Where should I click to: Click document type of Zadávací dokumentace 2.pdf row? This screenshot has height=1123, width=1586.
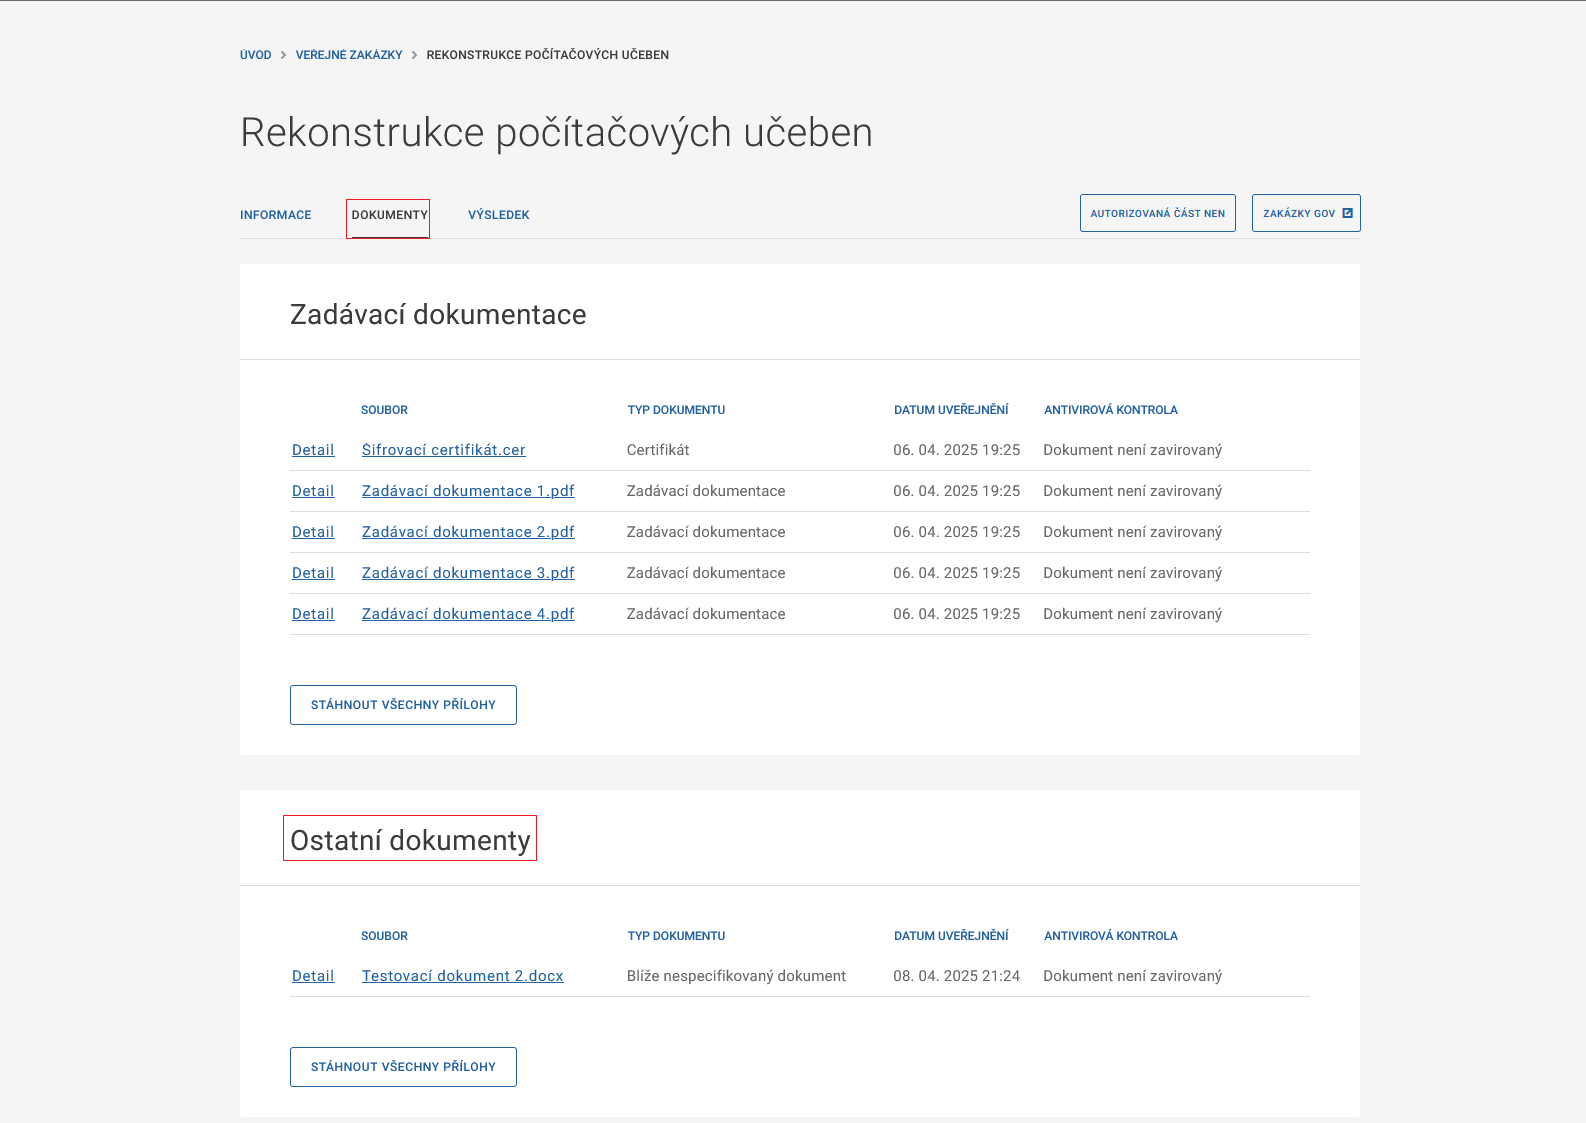click(706, 532)
